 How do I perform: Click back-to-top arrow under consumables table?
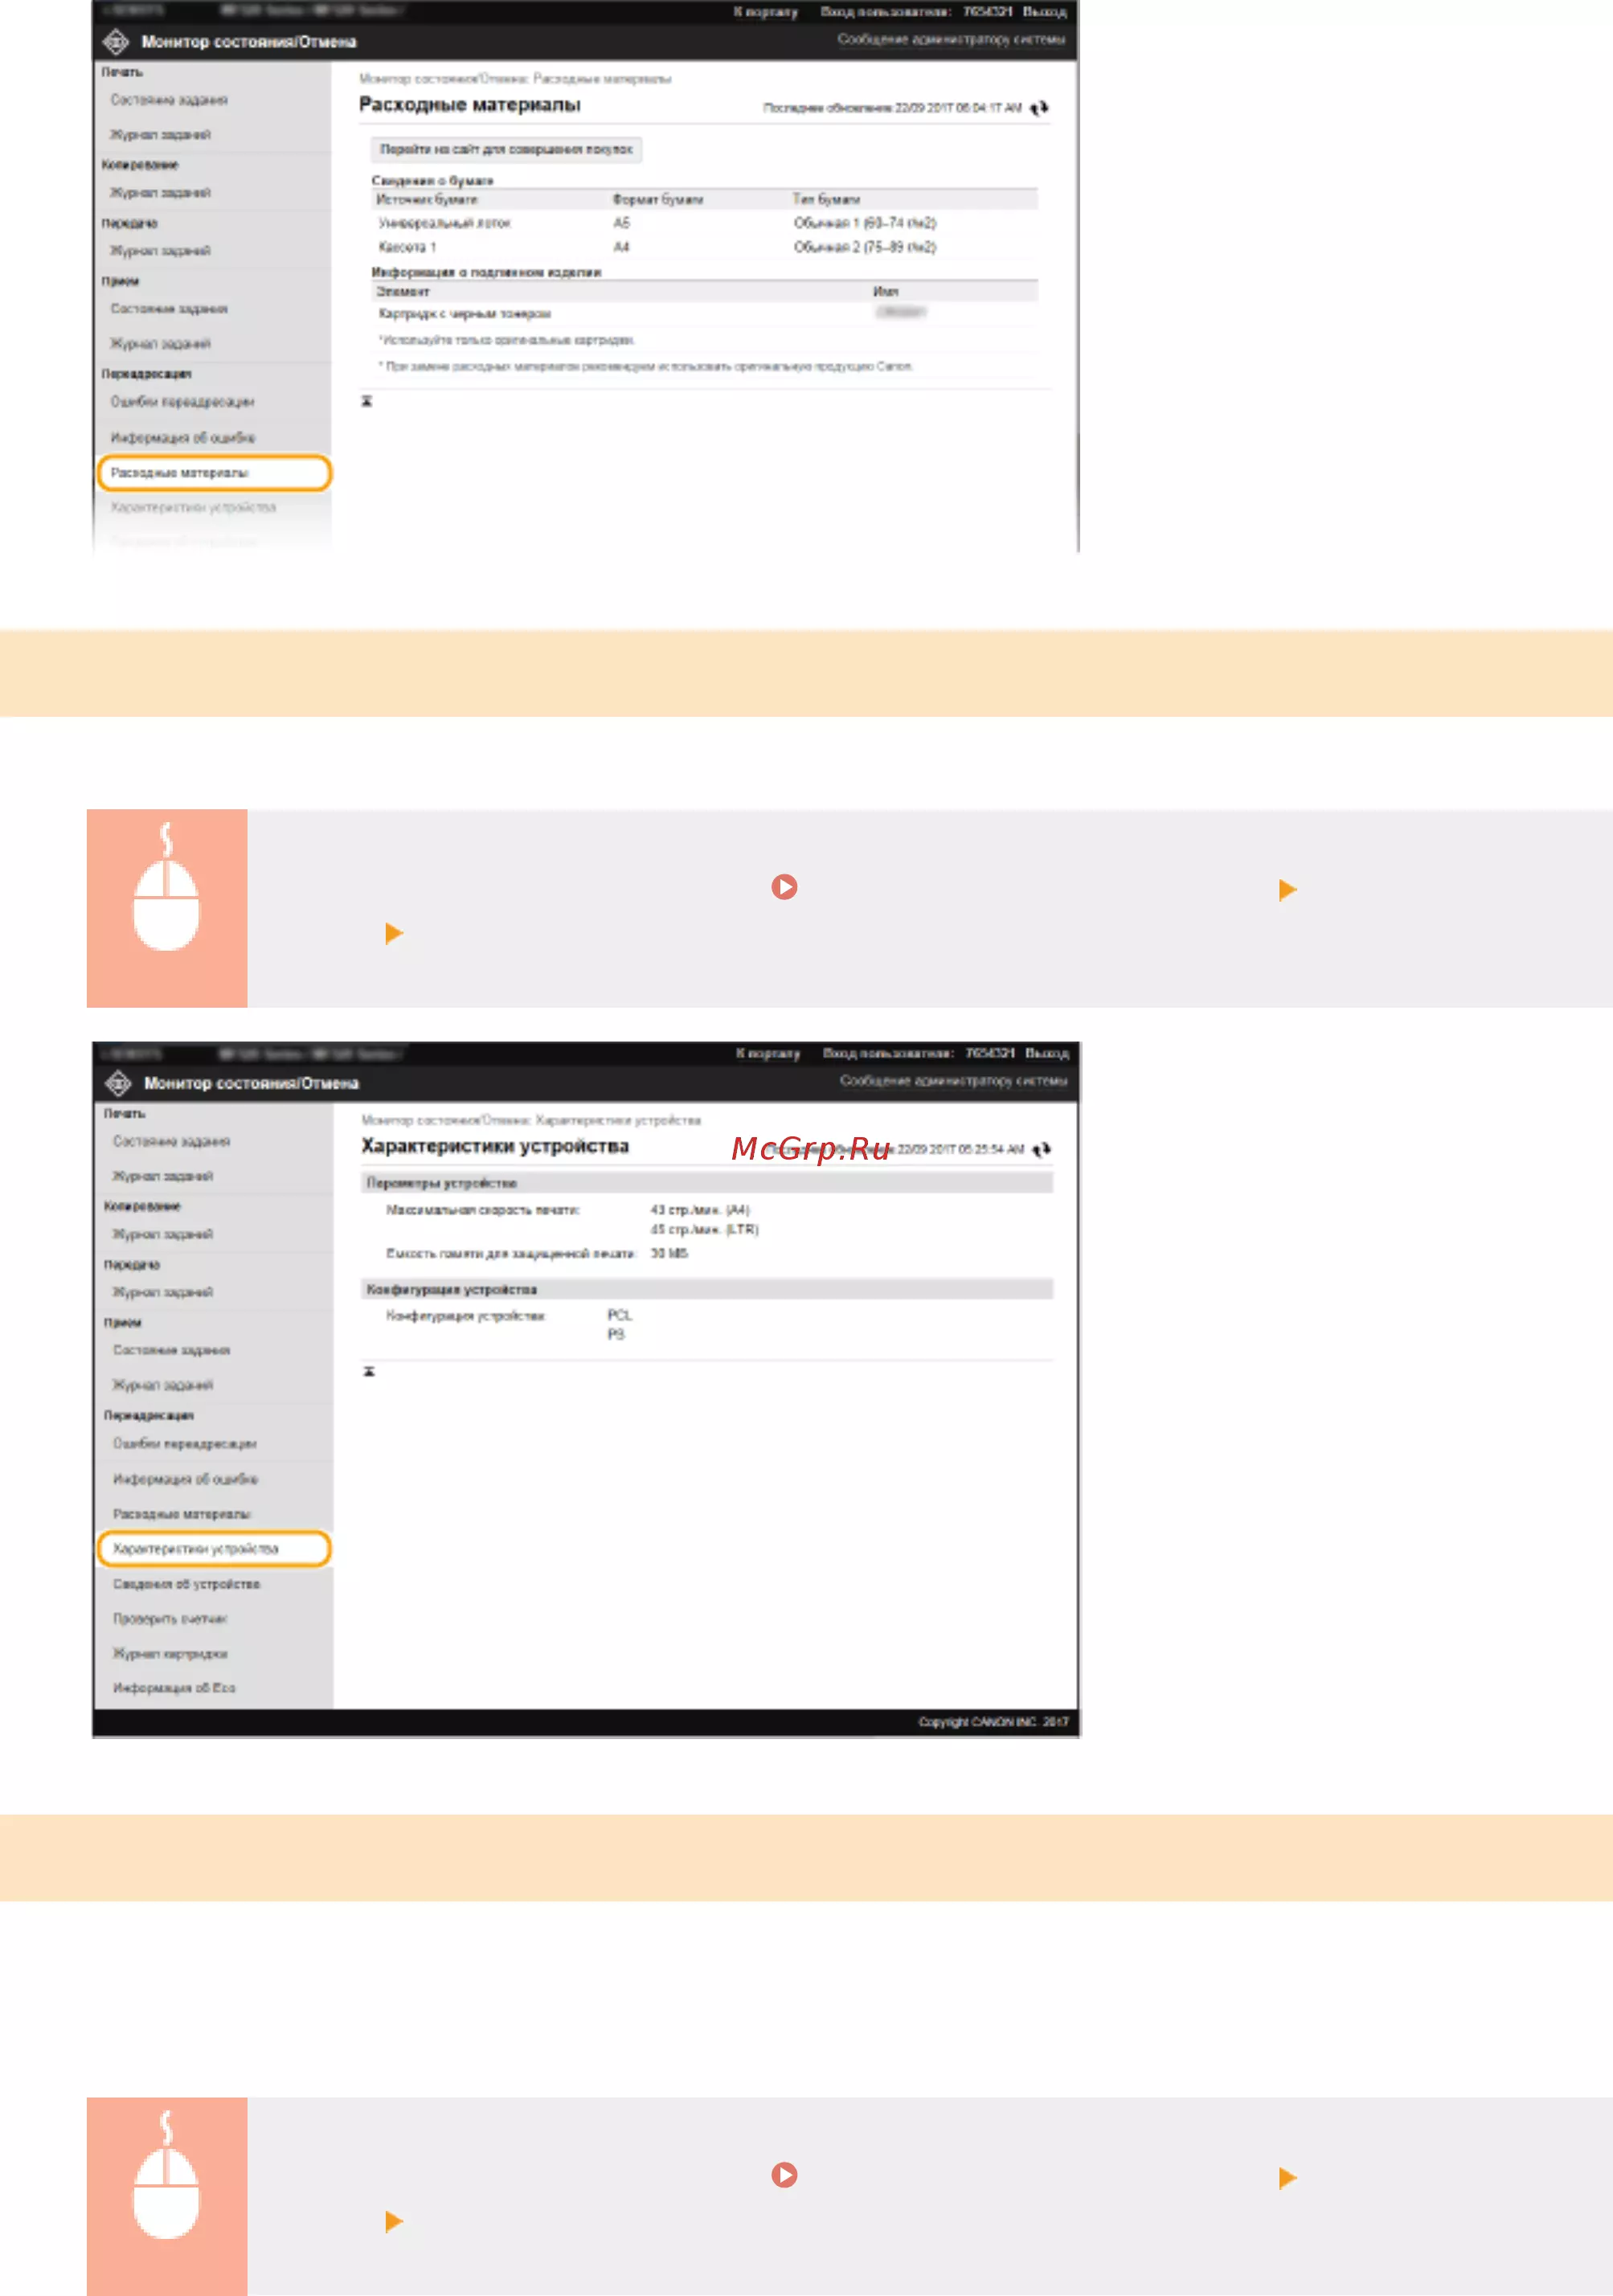(367, 401)
